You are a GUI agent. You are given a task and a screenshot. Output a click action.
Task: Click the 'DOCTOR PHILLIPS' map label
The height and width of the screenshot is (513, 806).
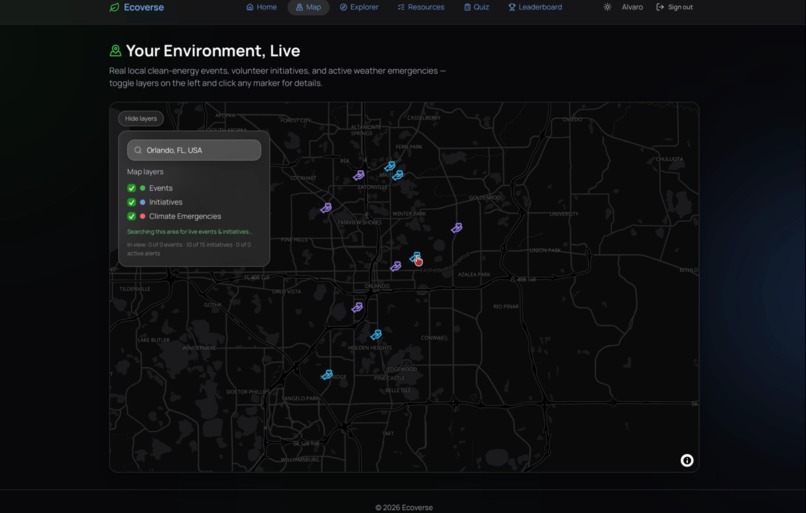[248, 392]
